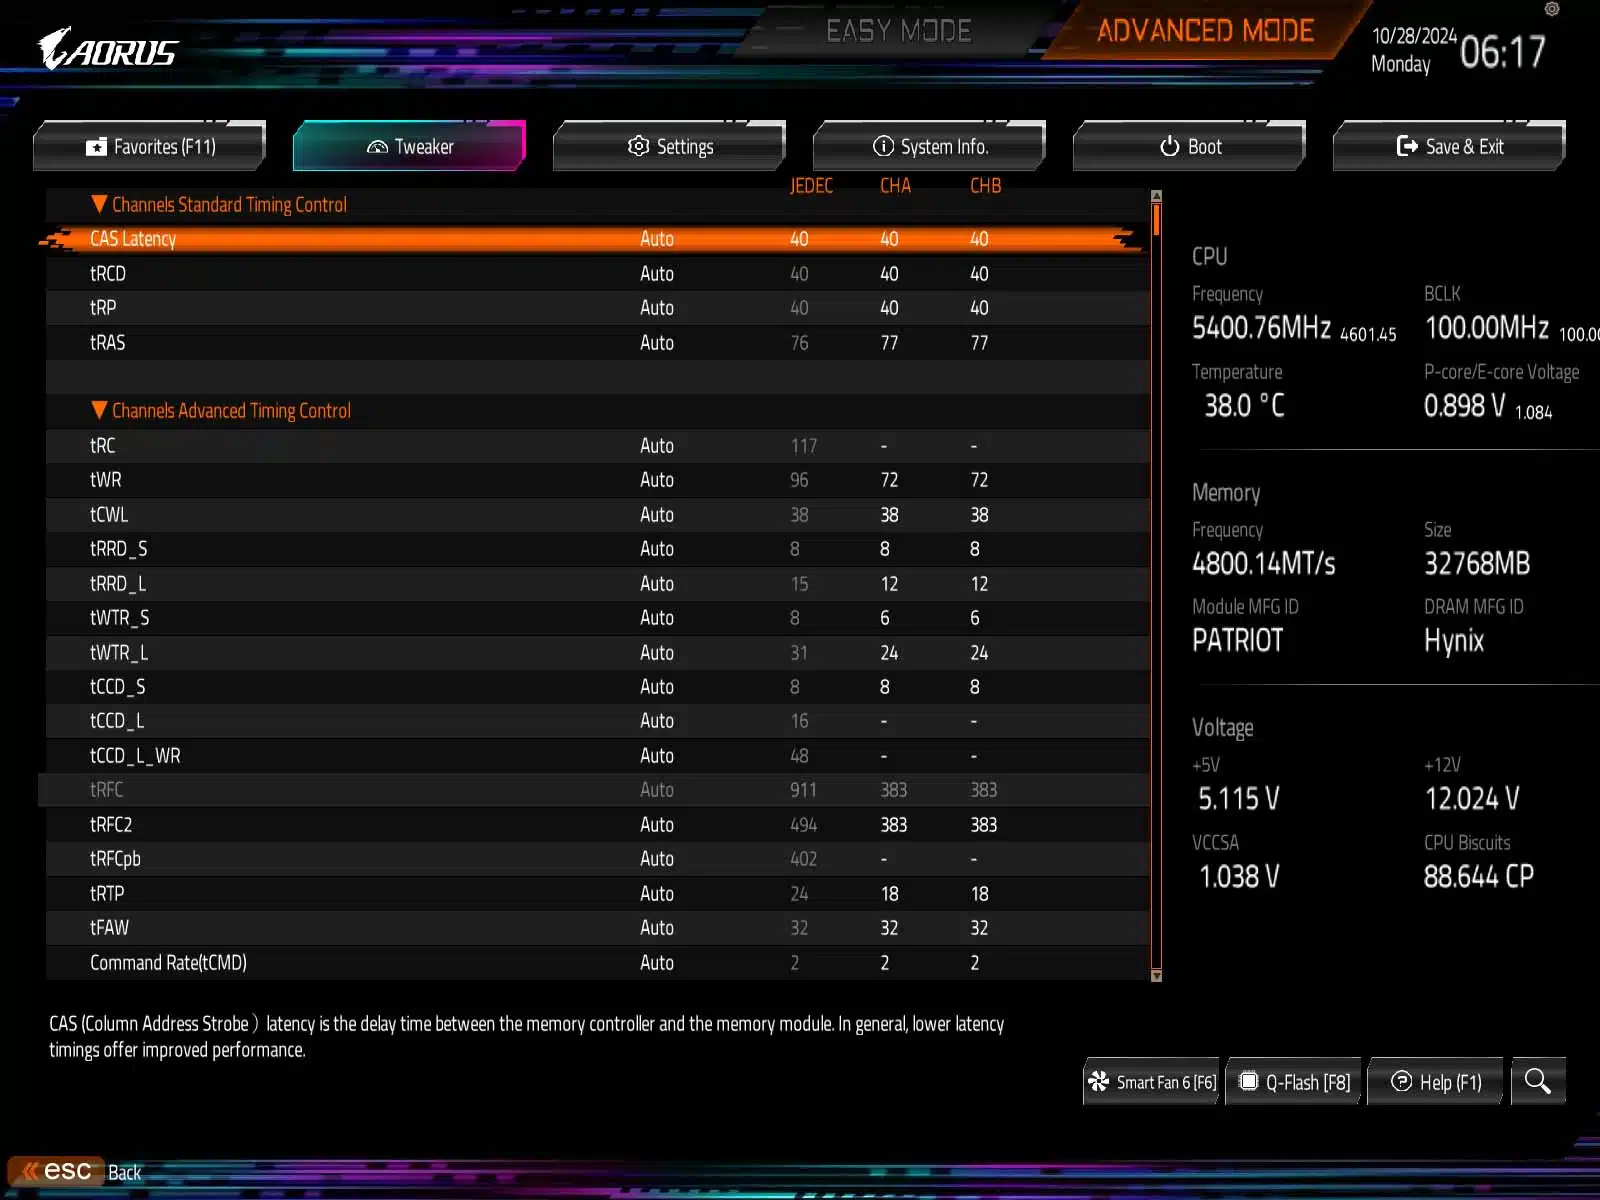Click the 88.644 CP Biscuits value
The height and width of the screenshot is (1200, 1600).
(x=1478, y=877)
